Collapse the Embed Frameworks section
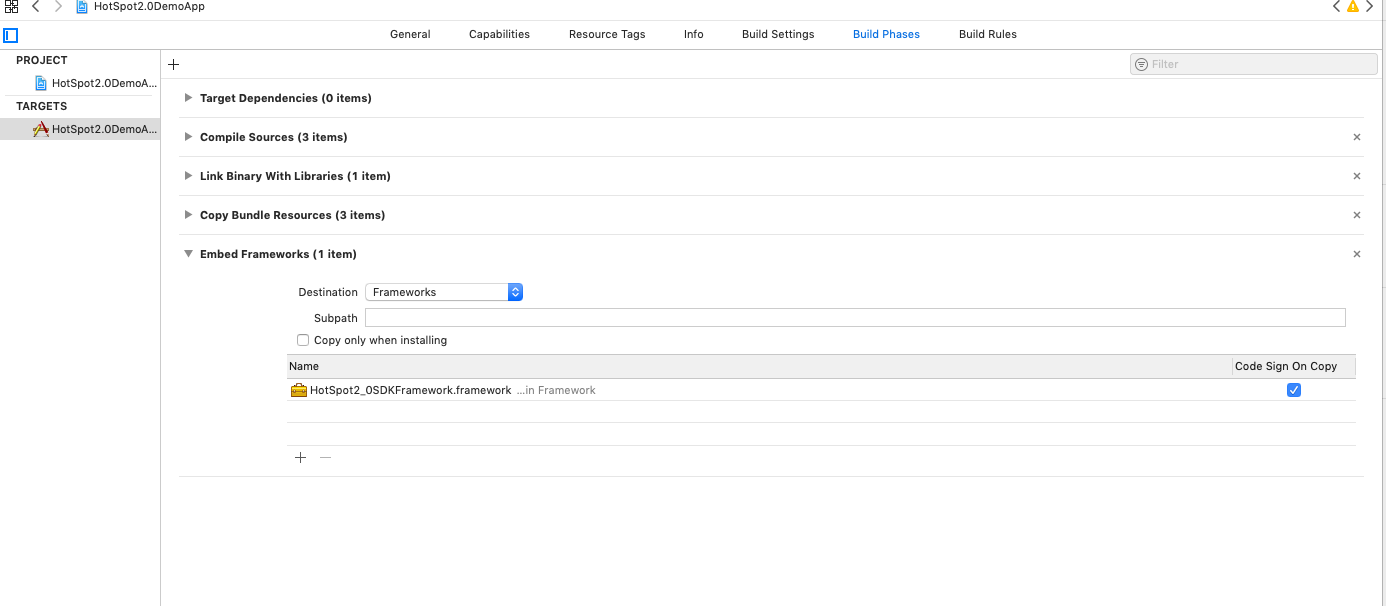The width and height of the screenshot is (1386, 606). [188, 254]
